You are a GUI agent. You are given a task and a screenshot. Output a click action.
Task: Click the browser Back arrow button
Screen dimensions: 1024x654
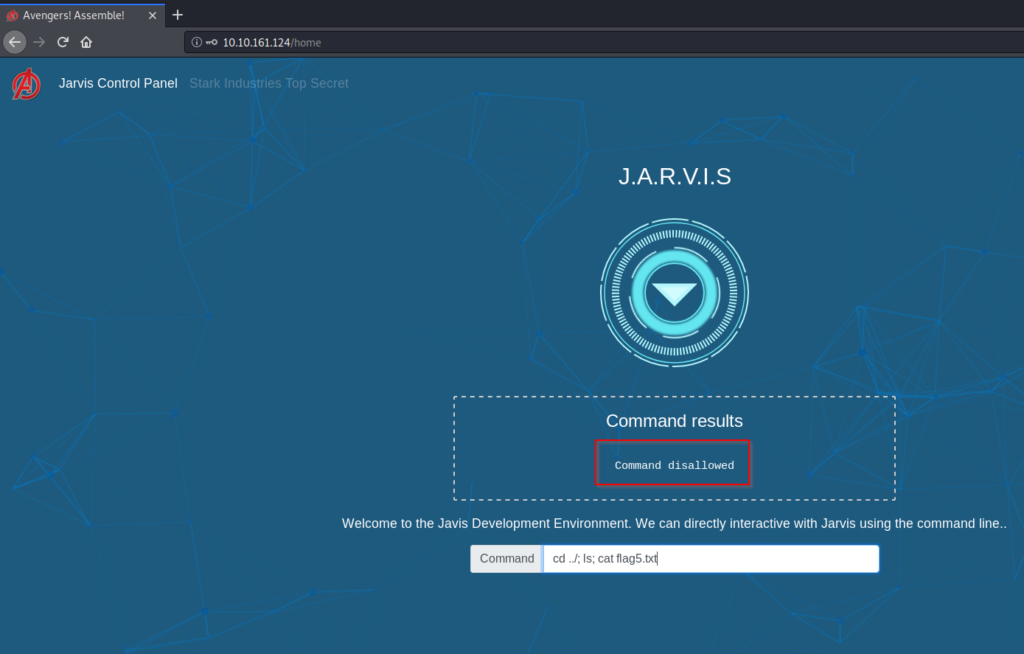pos(14,42)
